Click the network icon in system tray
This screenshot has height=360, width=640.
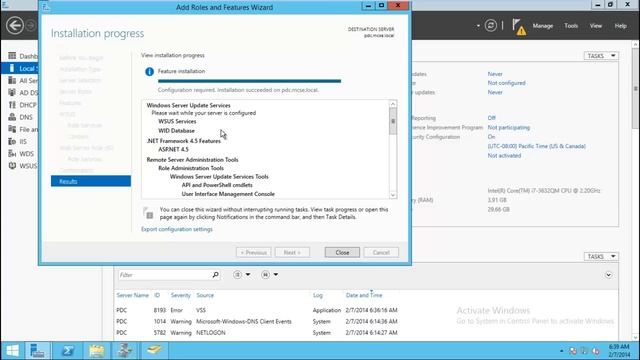click(584, 351)
